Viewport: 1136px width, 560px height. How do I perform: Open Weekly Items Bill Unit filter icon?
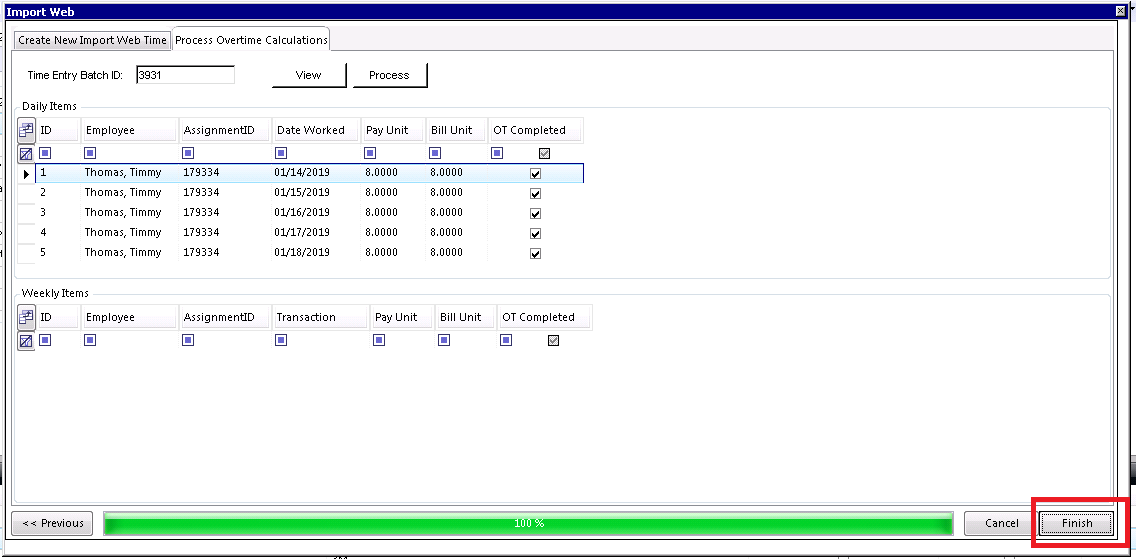(x=444, y=340)
